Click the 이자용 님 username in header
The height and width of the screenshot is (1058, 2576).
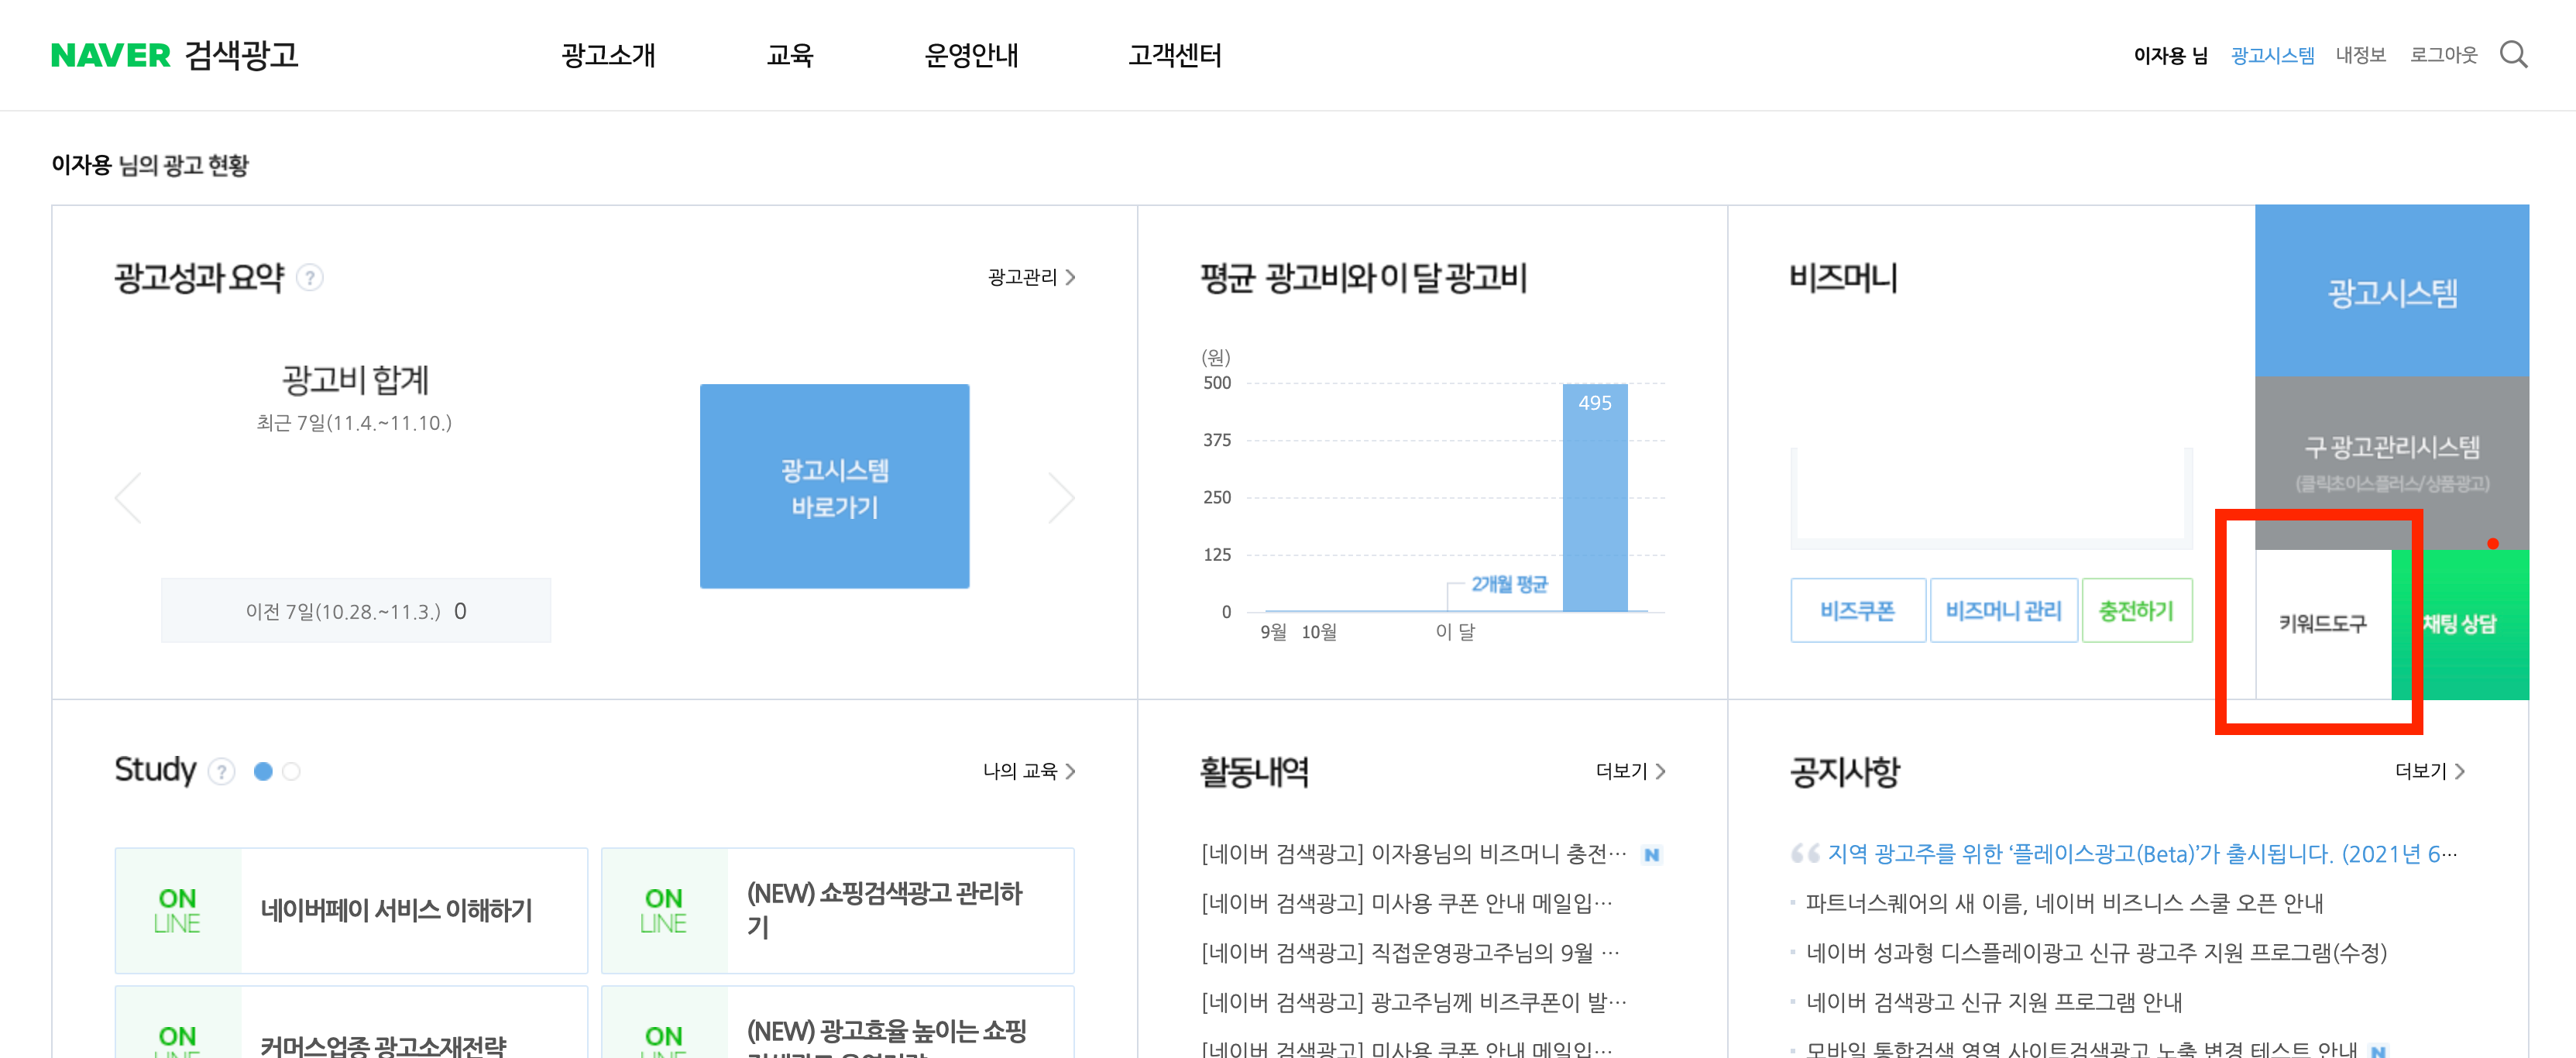click(2170, 55)
